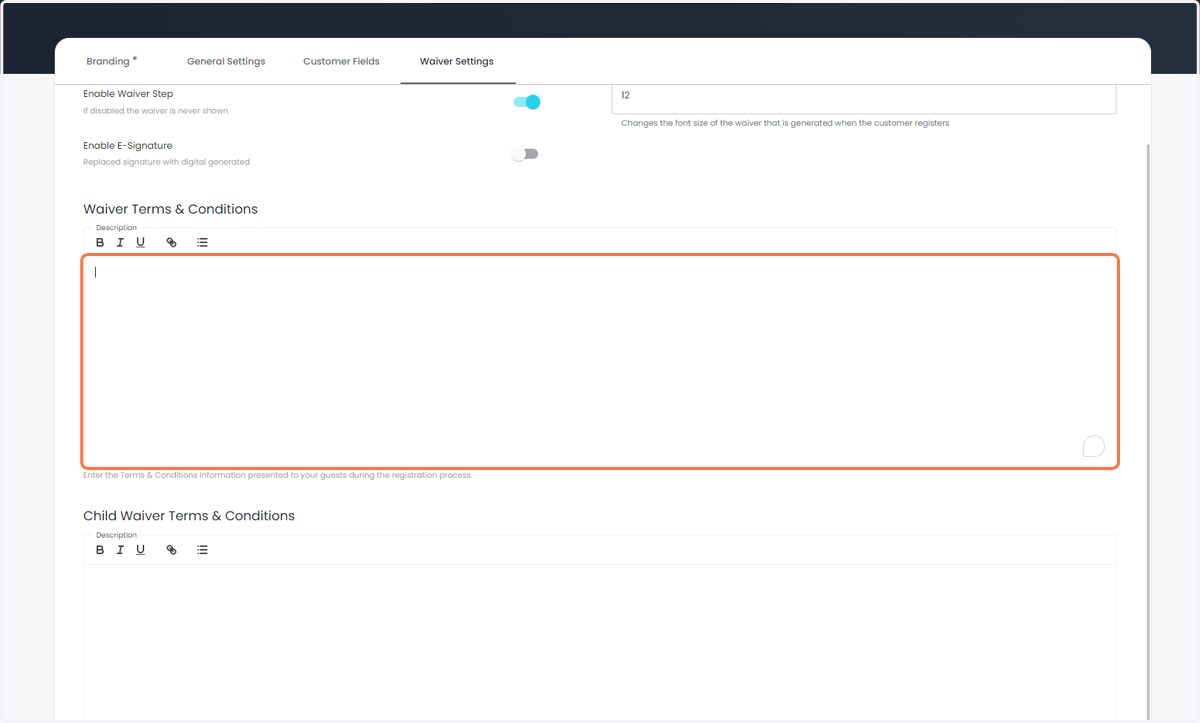Click the 'Waiver Terms & Conditions' heading
Screen dimensions: 1200x723
pyautogui.click(x=170, y=209)
